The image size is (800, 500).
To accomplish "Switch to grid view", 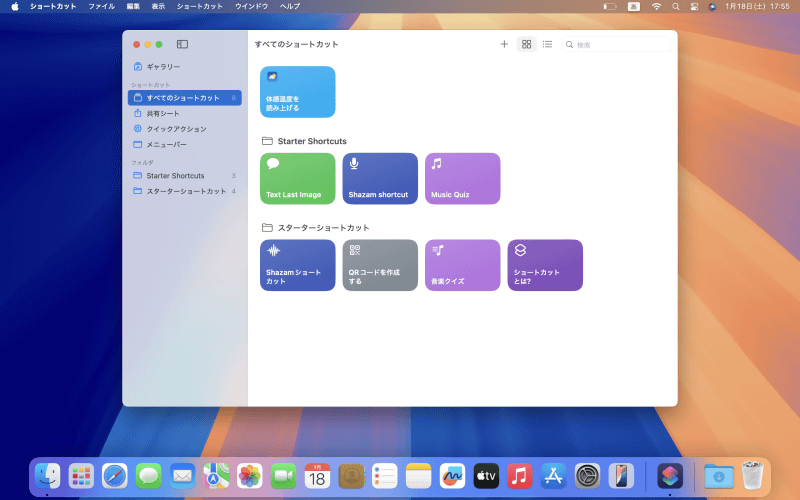I will (527, 44).
